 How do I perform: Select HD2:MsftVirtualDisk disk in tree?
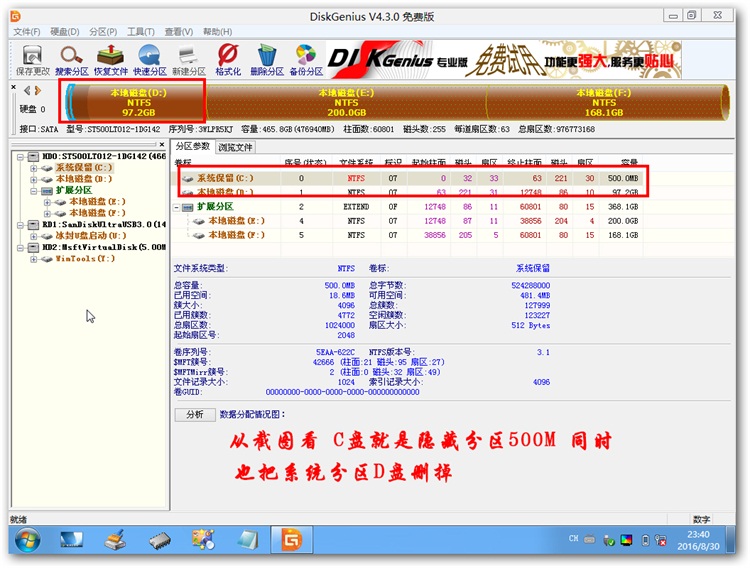pos(104,247)
